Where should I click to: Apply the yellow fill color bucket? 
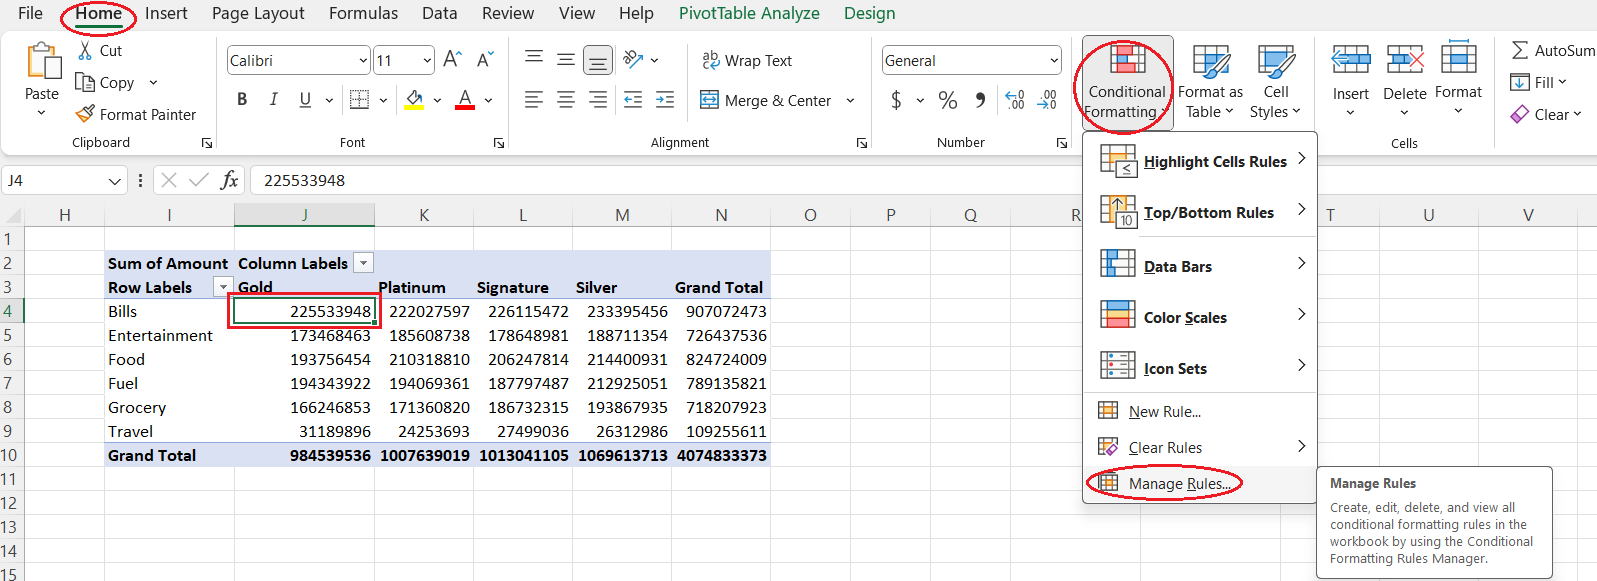coord(414,99)
